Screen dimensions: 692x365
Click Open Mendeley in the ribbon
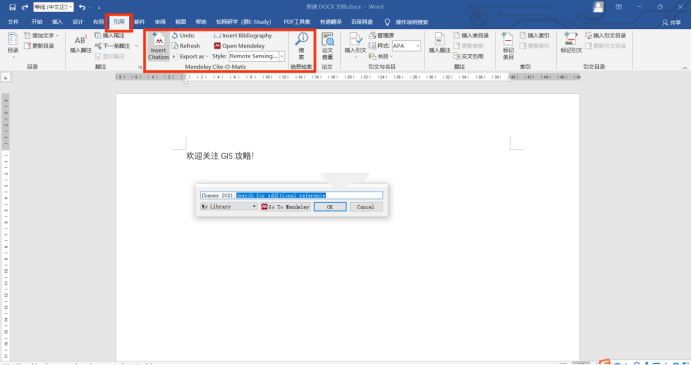(239, 46)
